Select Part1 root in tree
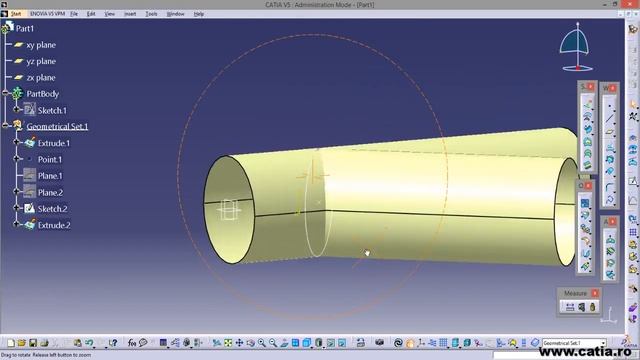Viewport: 640px width, 360px height. click(x=24, y=29)
